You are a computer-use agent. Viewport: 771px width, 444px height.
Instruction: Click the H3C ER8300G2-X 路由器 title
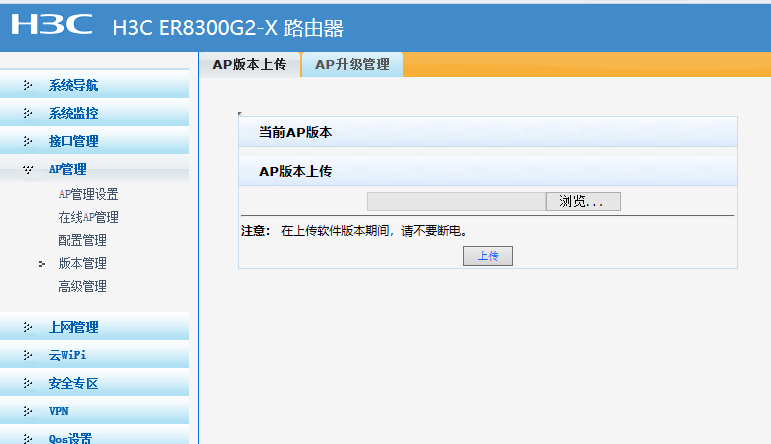pos(228,28)
